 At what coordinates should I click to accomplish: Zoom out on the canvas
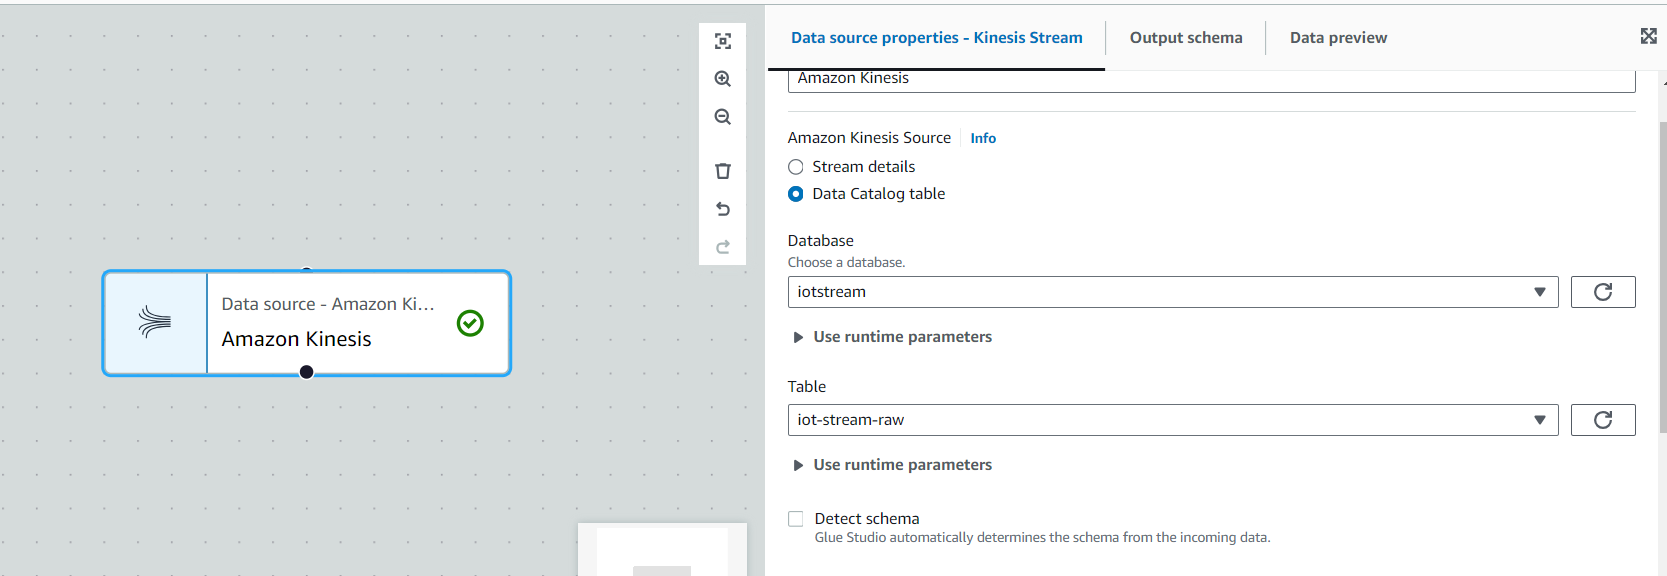[723, 117]
